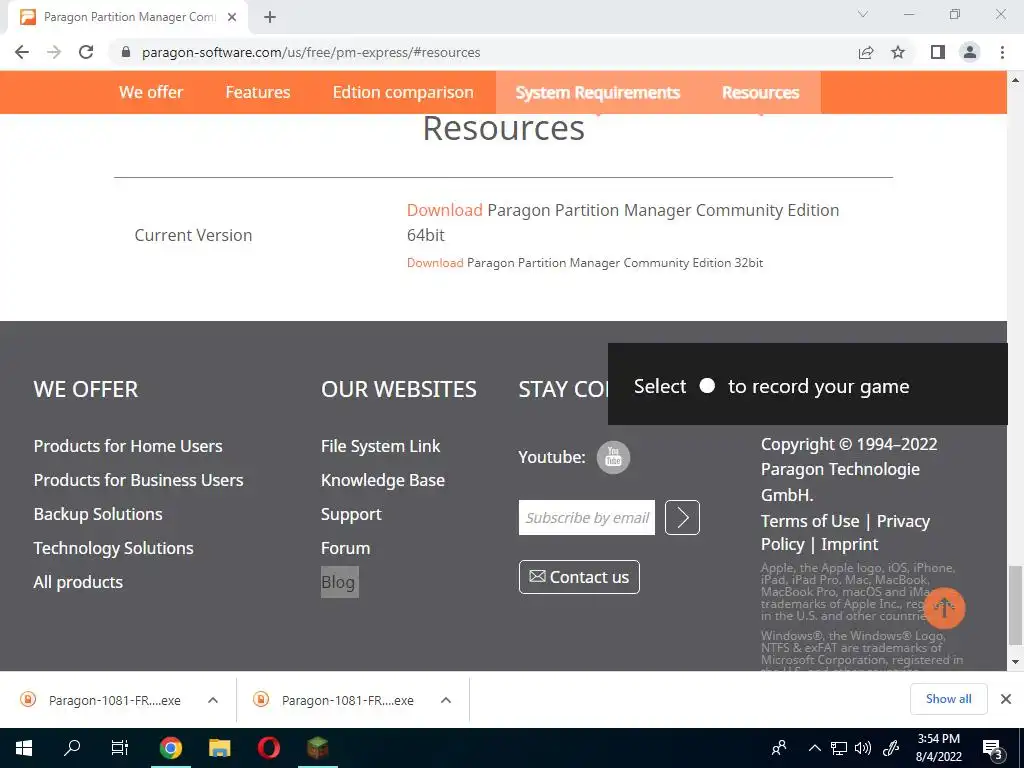
Task: Visit the Knowledge Base
Action: click(x=383, y=480)
